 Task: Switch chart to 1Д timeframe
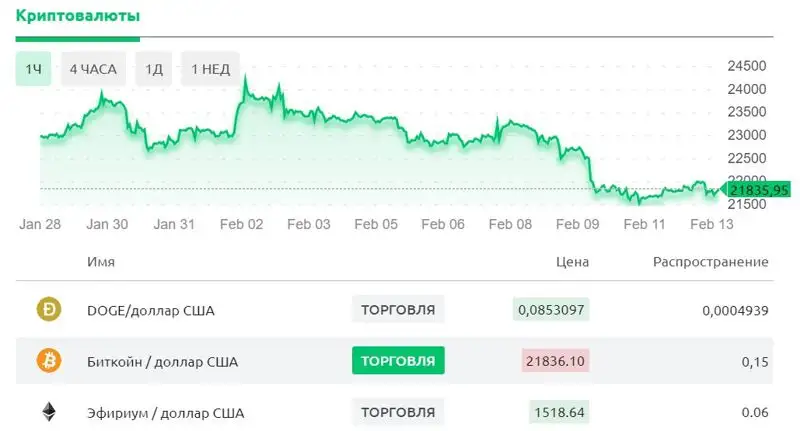[154, 69]
